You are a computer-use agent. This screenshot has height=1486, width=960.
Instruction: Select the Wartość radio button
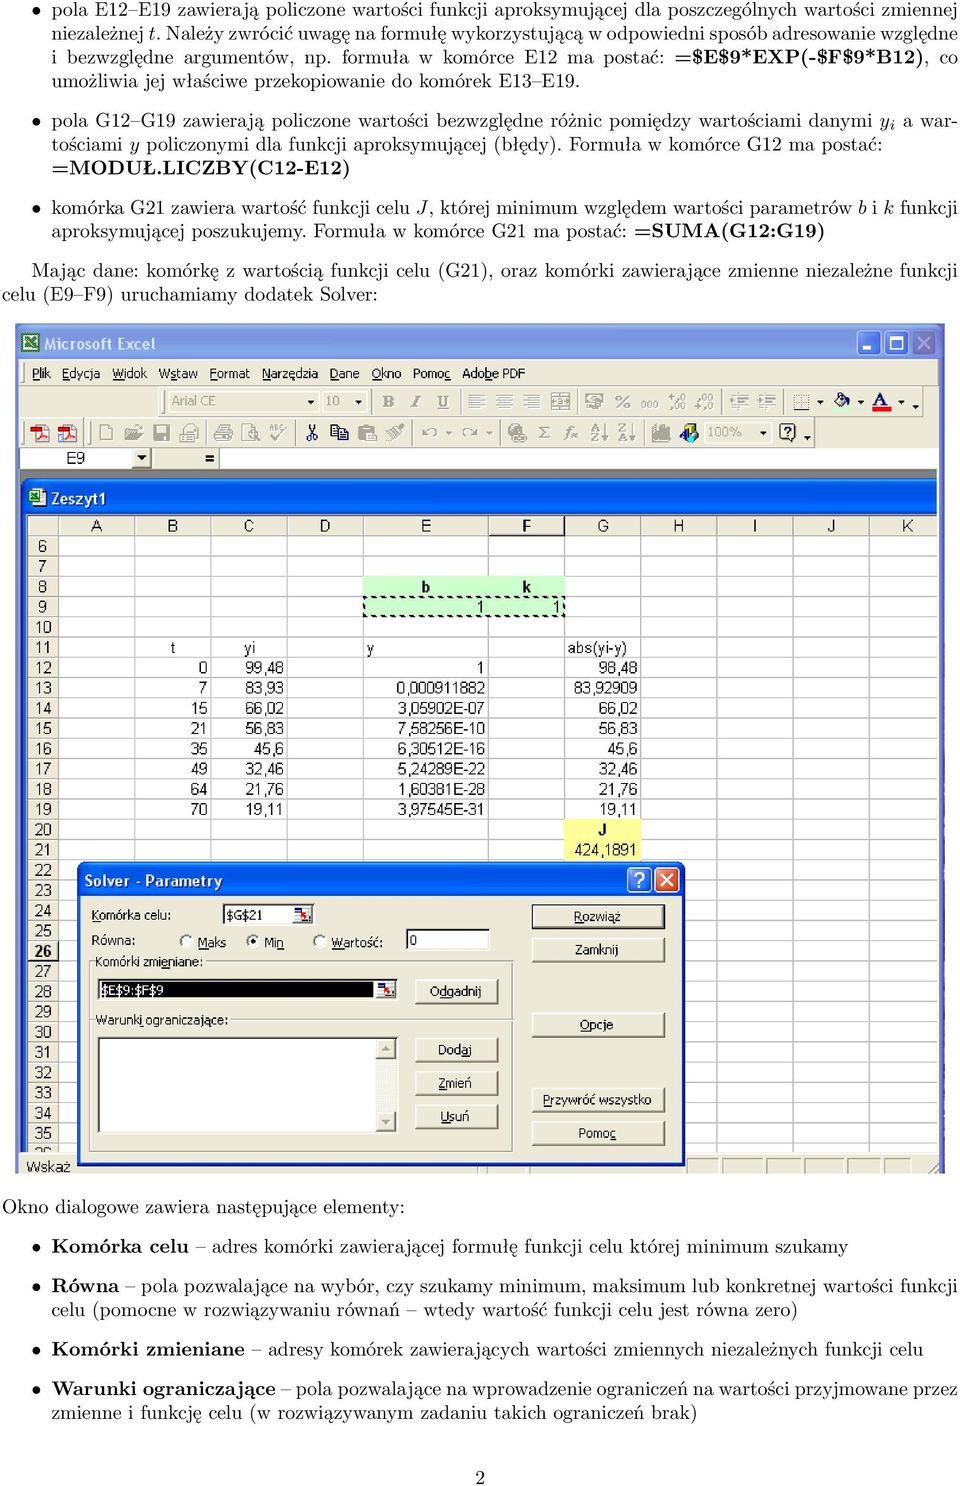pos(319,941)
